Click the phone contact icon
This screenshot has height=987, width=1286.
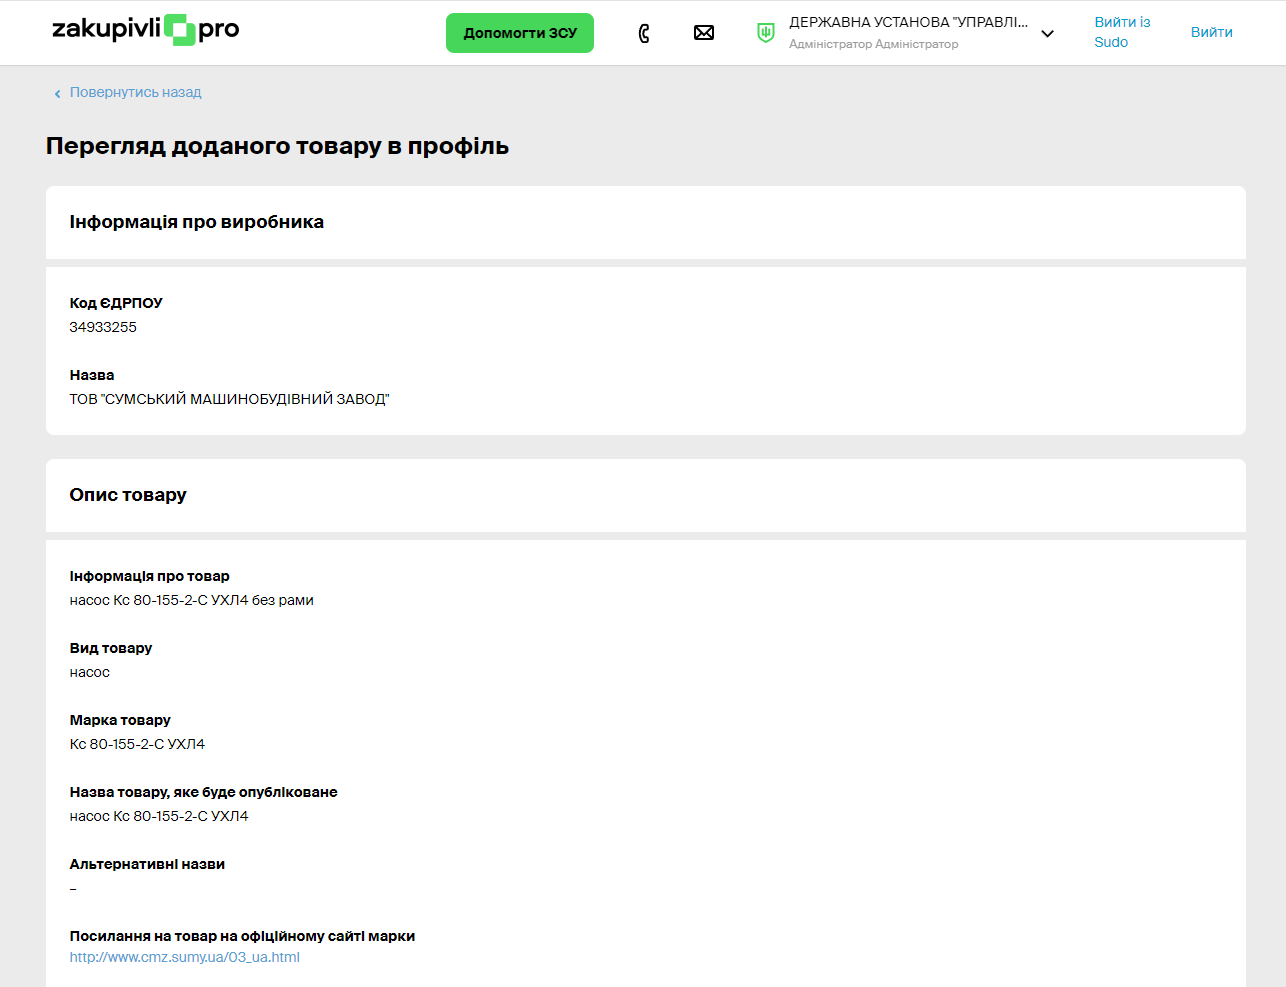pyautogui.click(x=644, y=33)
